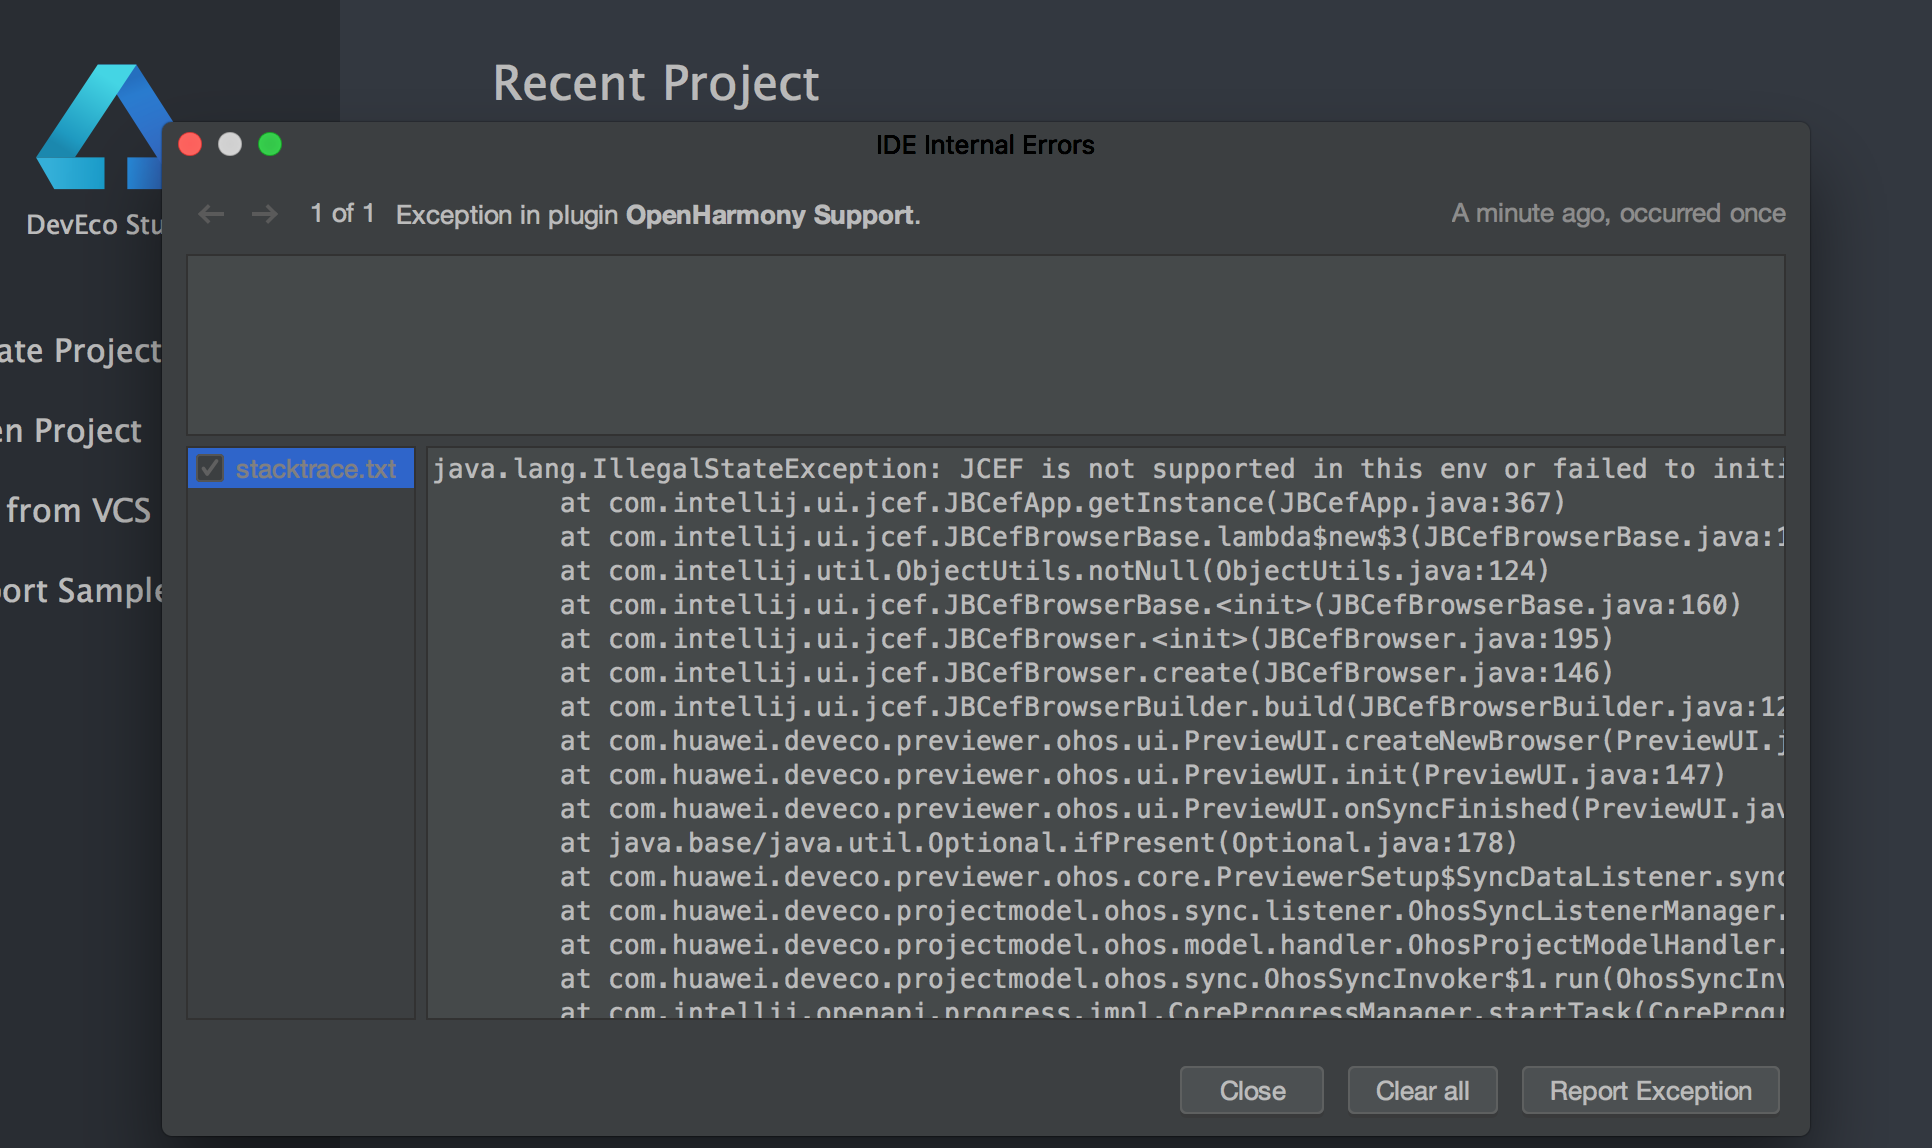Click the ObjectUtils.notNull stack trace line
Screen dimensions: 1932x1148
coord(1054,571)
